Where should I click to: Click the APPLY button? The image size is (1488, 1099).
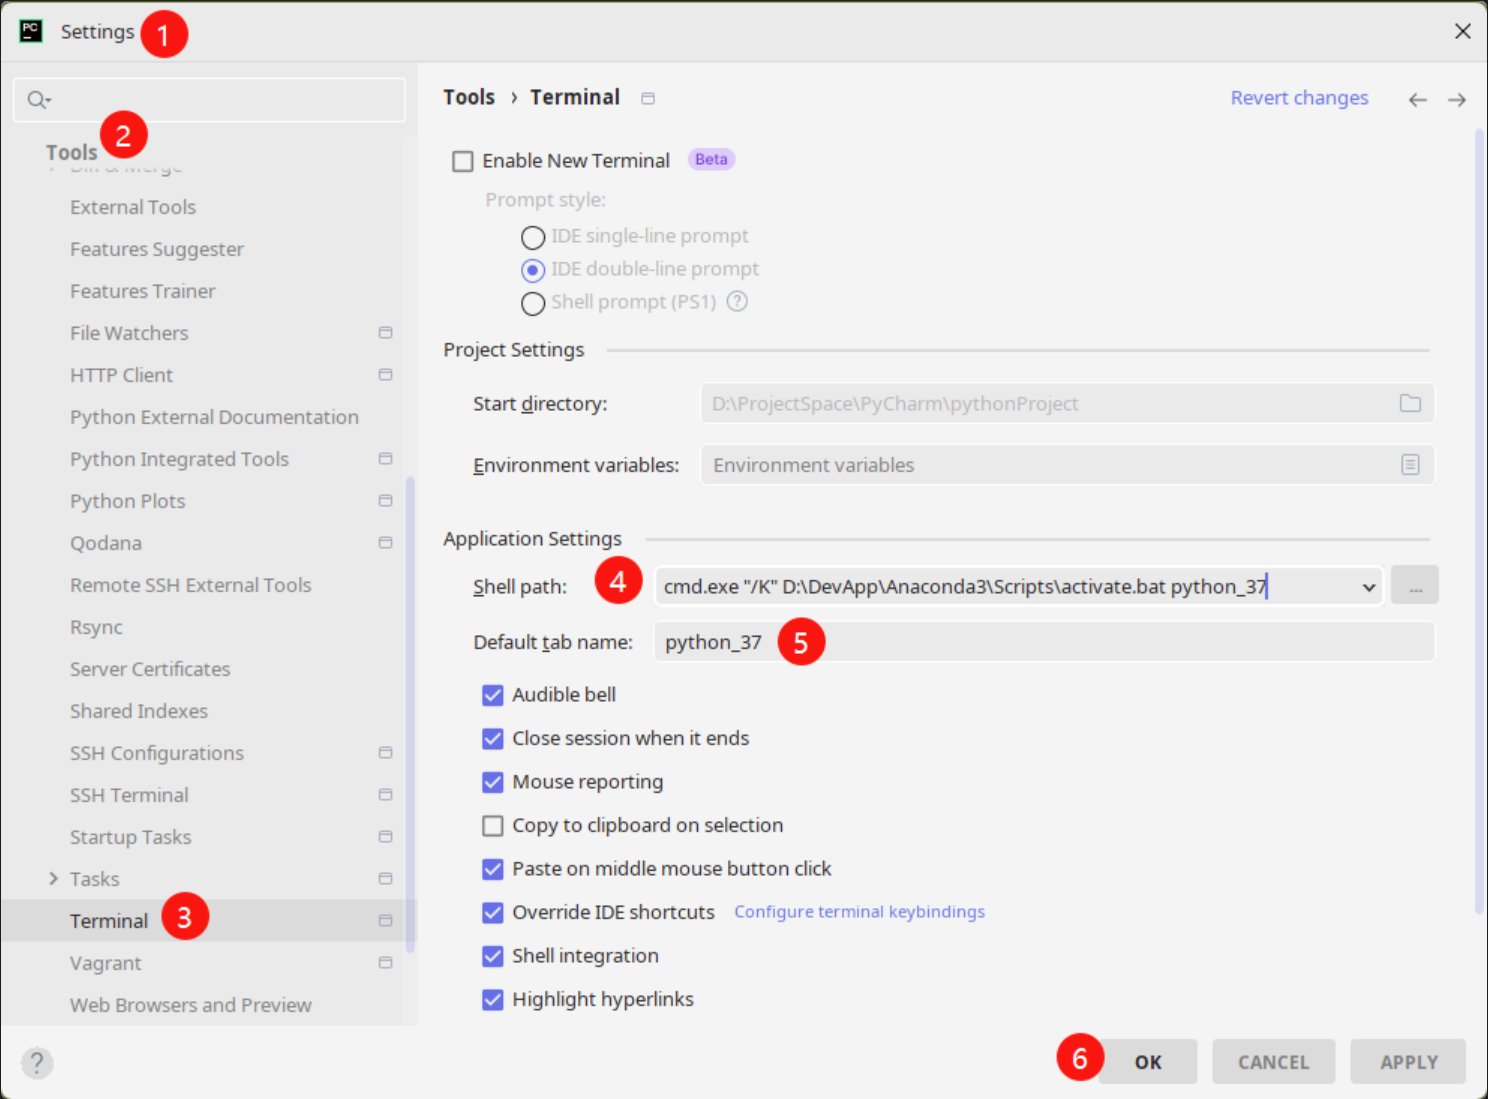click(x=1408, y=1062)
